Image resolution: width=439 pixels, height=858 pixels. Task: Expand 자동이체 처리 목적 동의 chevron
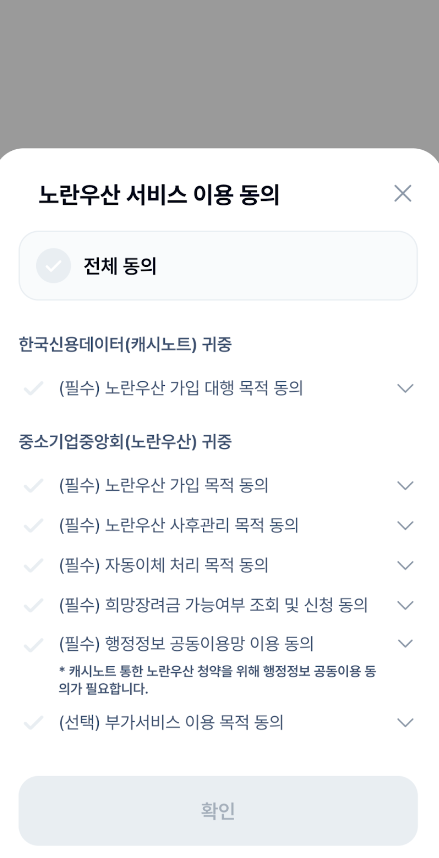coord(405,565)
